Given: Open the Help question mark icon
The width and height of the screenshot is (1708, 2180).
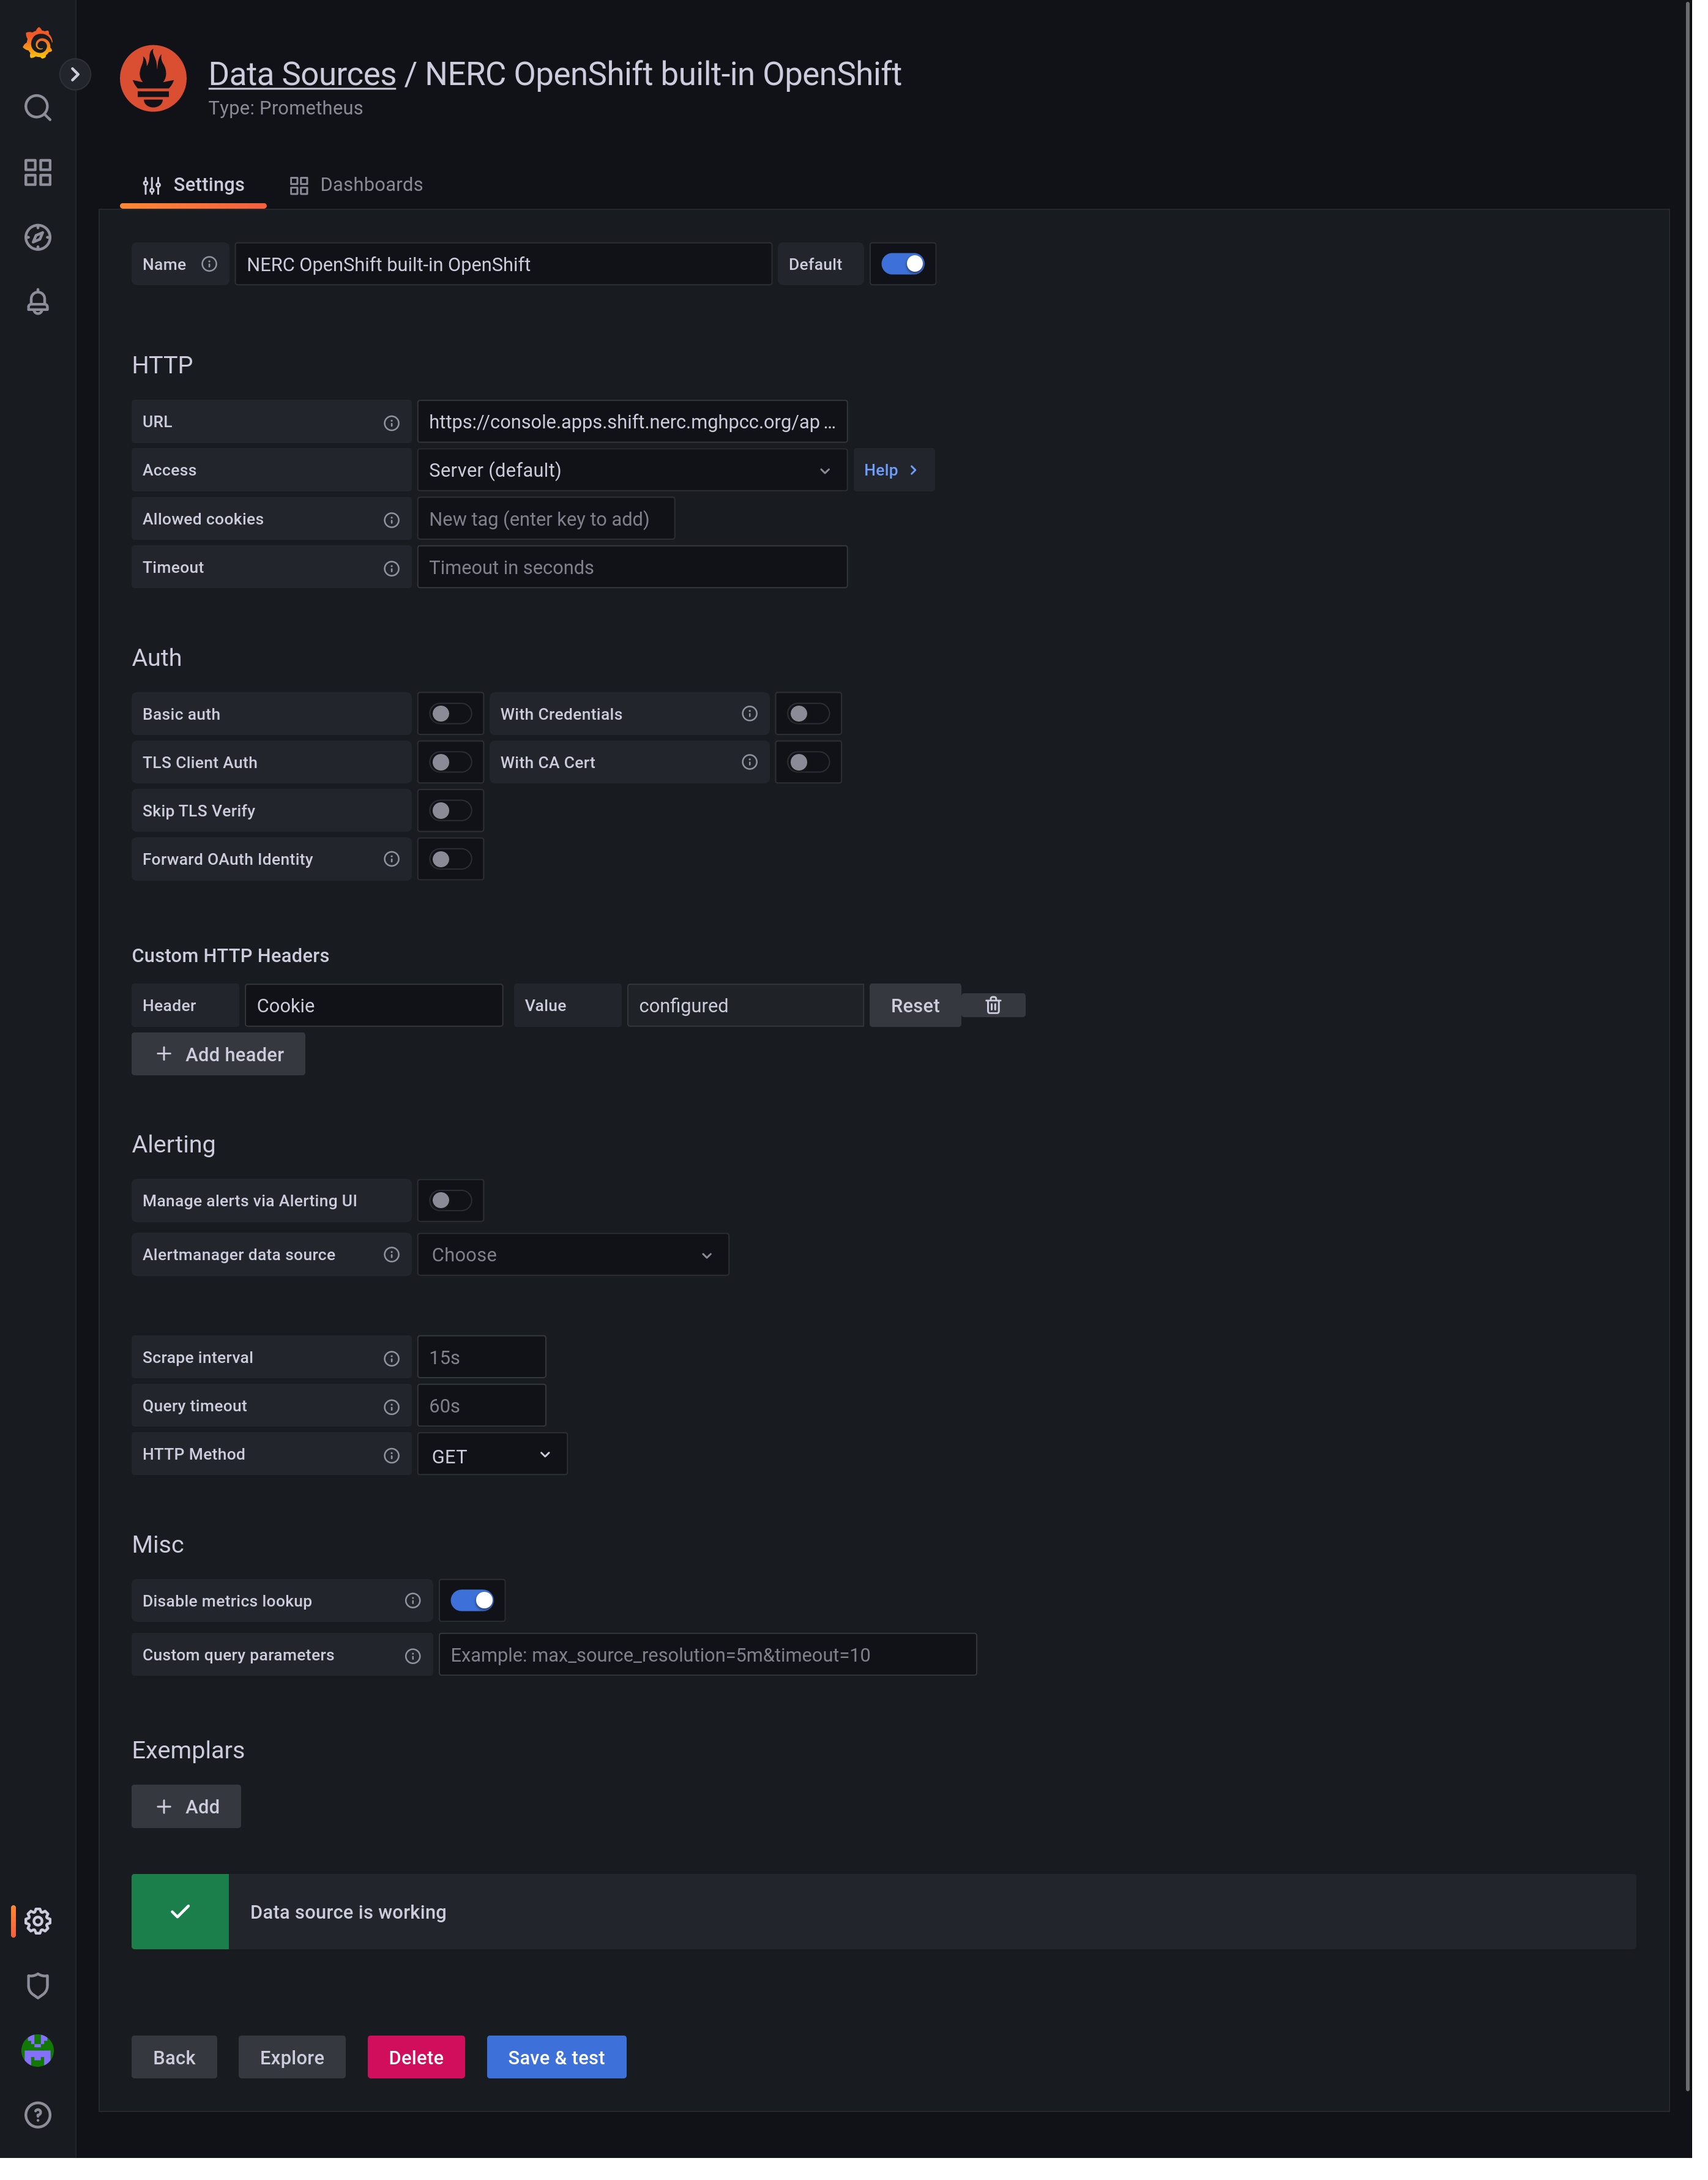Looking at the screenshot, I should (x=38, y=2136).
